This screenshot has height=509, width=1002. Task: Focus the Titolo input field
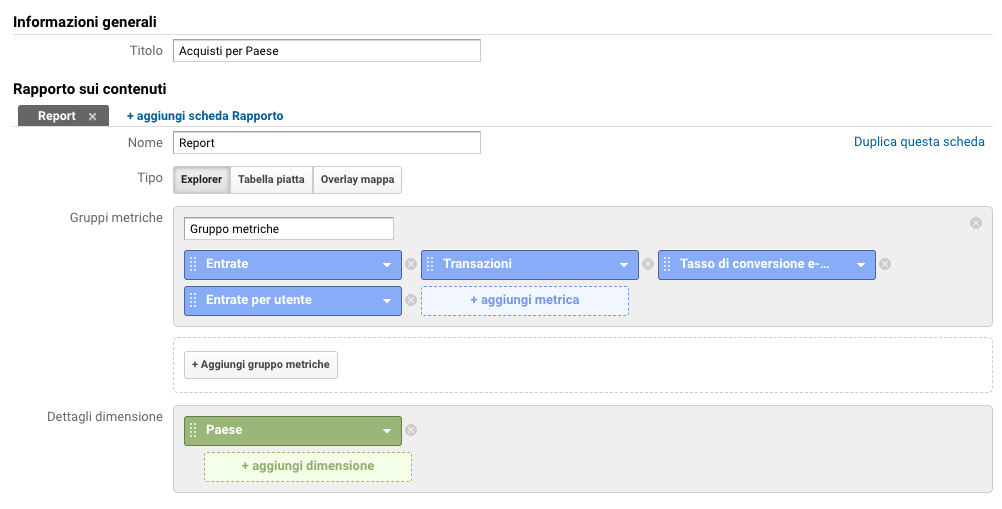327,51
